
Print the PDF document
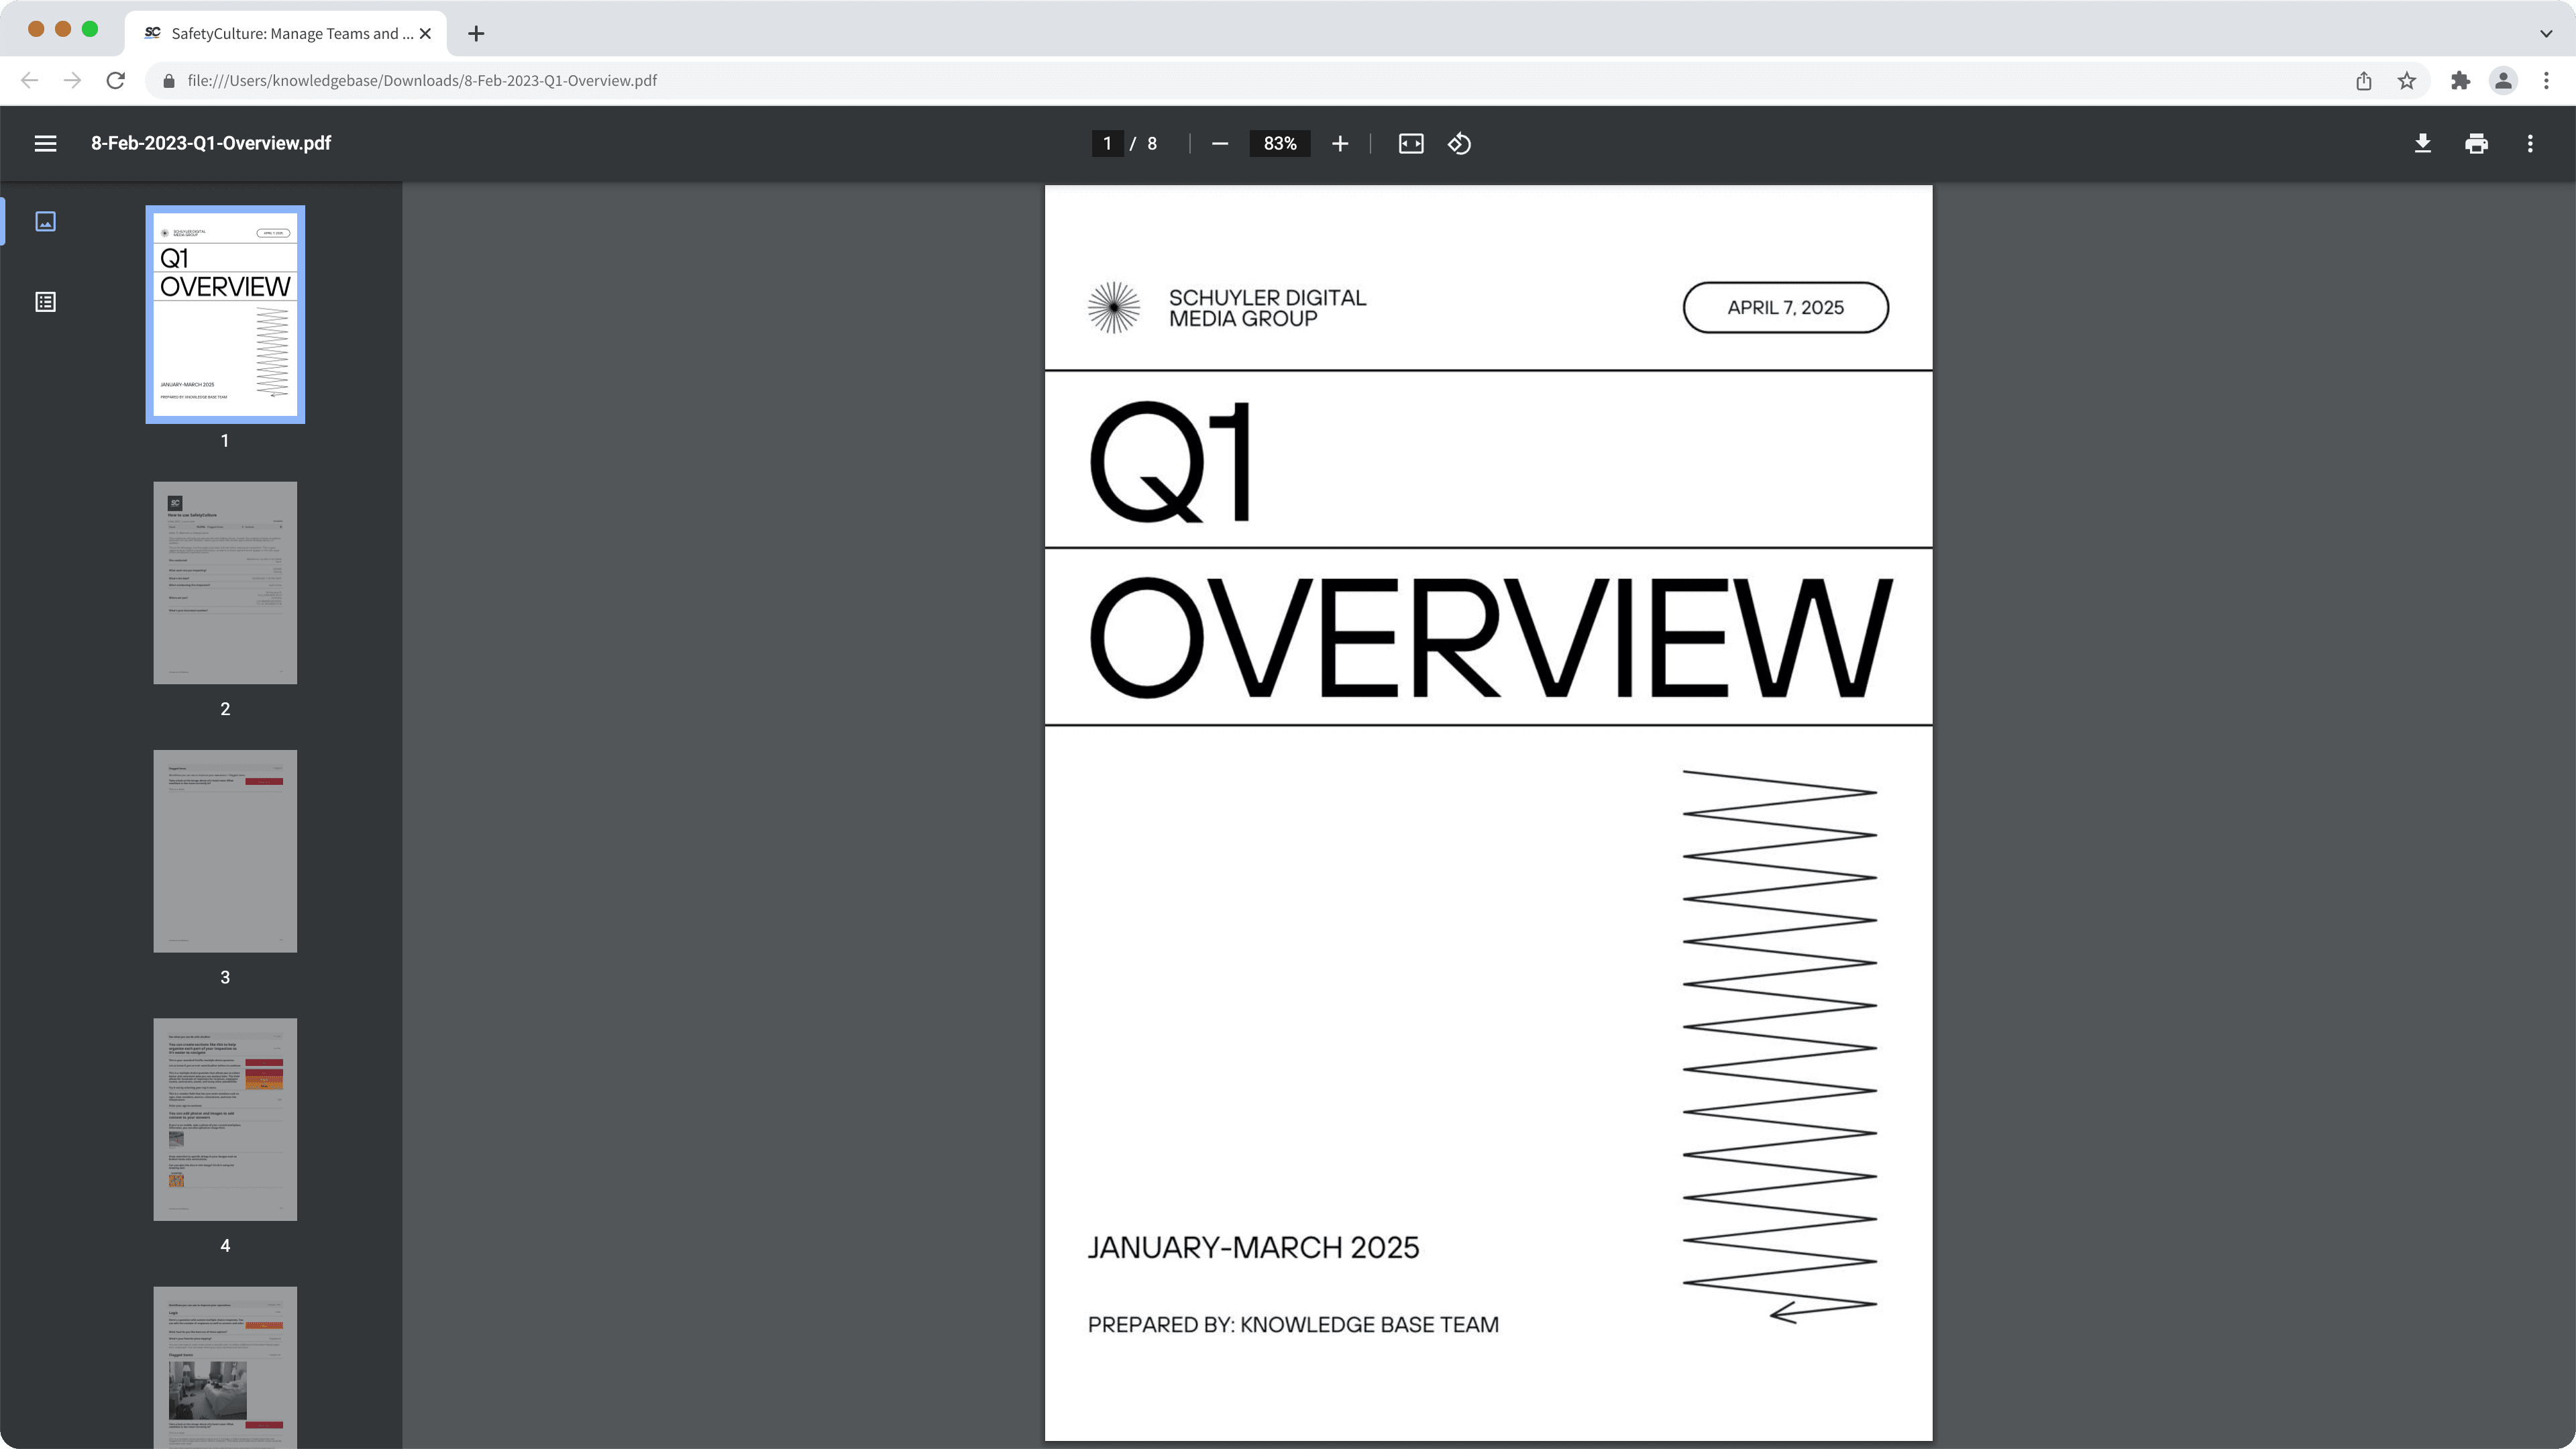(x=2476, y=144)
